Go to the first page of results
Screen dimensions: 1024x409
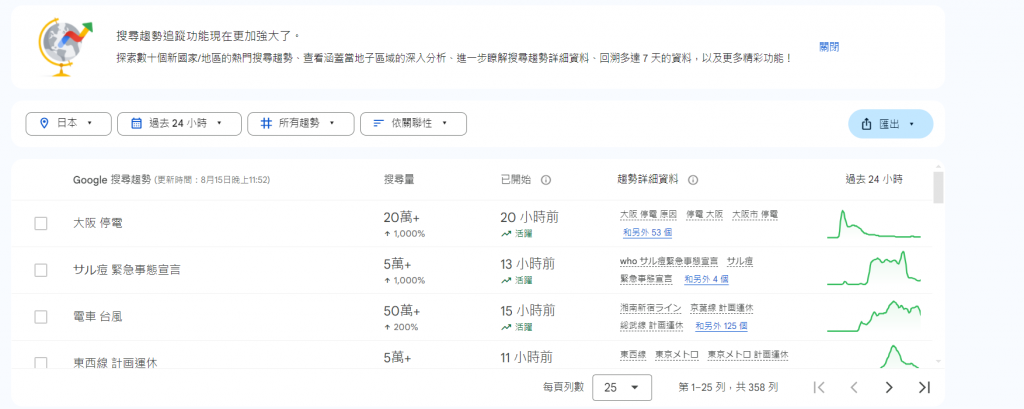click(819, 387)
